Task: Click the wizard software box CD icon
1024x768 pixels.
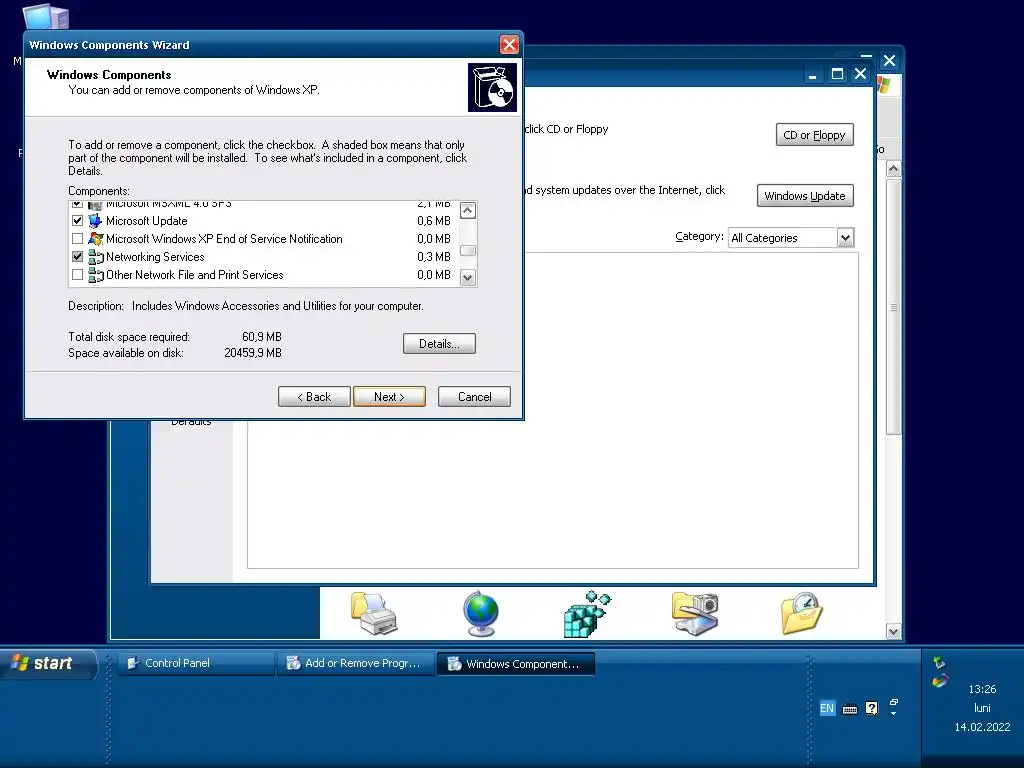Action: click(492, 88)
